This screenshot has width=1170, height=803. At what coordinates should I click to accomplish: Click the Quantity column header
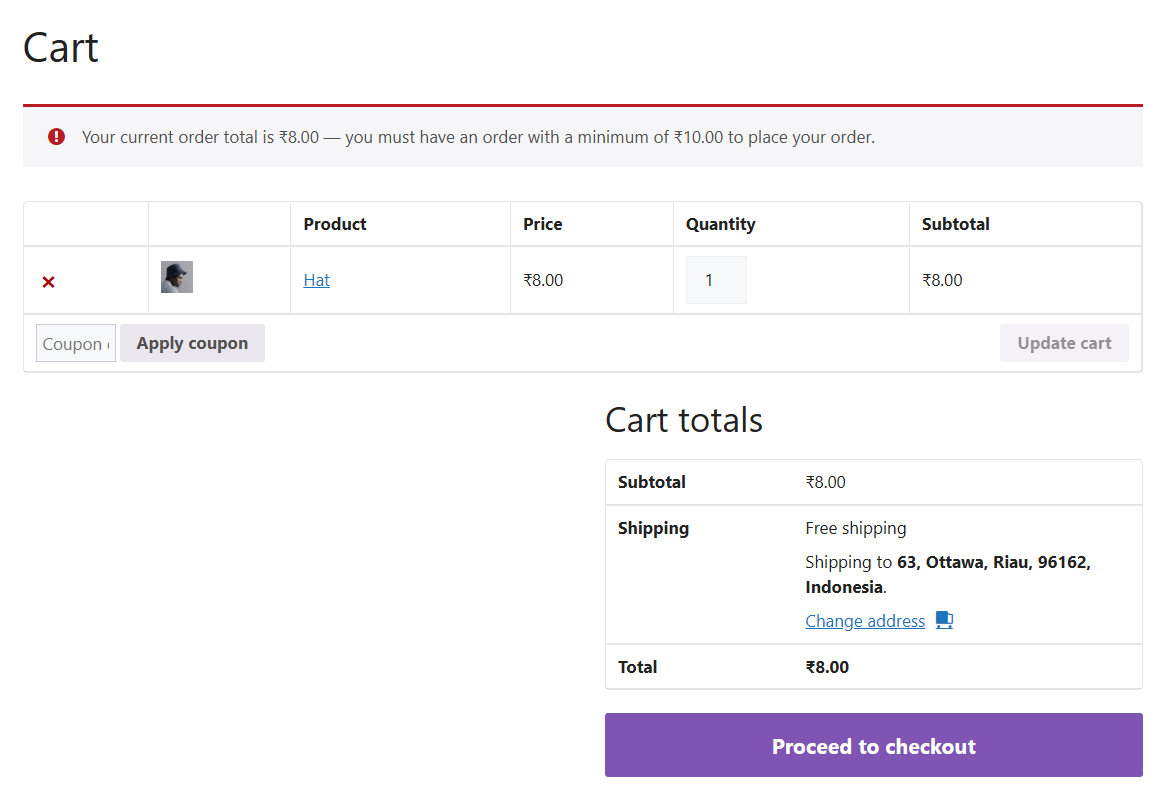click(720, 224)
